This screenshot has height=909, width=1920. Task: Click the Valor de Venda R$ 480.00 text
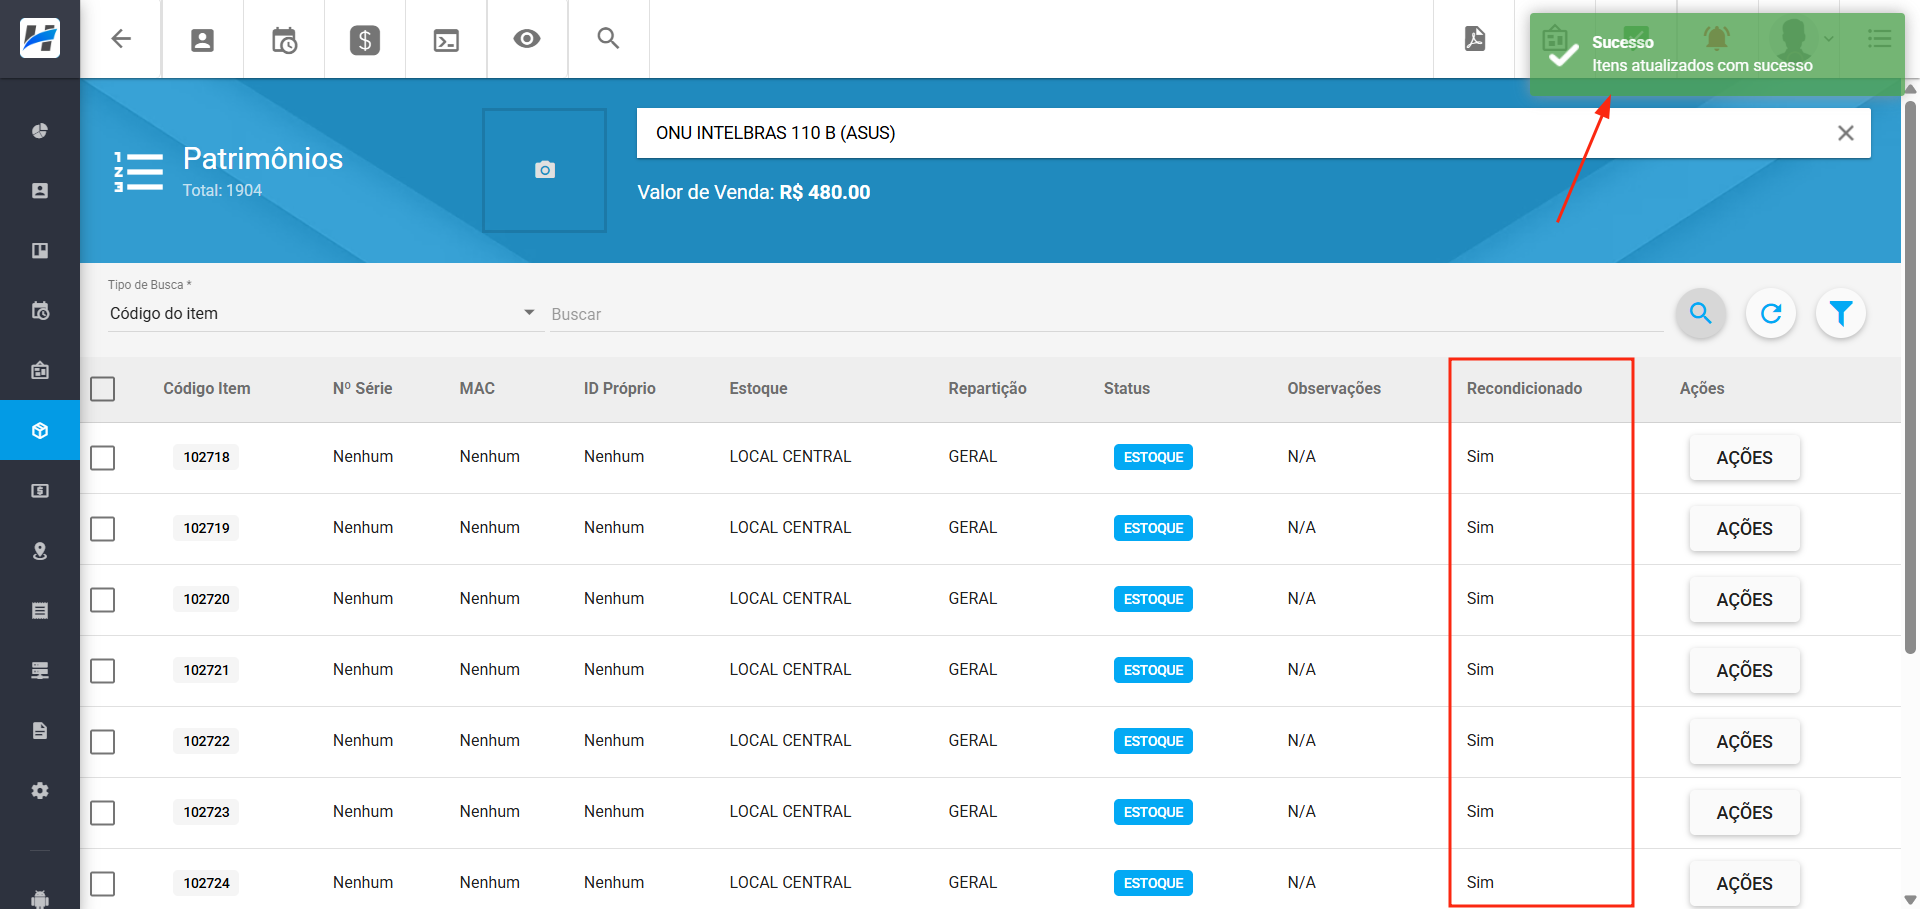pyautogui.click(x=754, y=192)
